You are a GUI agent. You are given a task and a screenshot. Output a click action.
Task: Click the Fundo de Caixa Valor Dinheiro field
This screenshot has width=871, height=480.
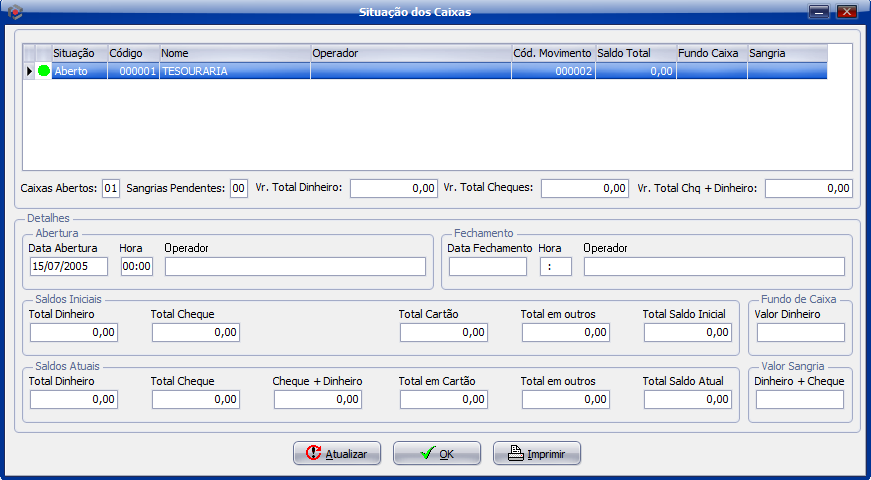coord(800,332)
